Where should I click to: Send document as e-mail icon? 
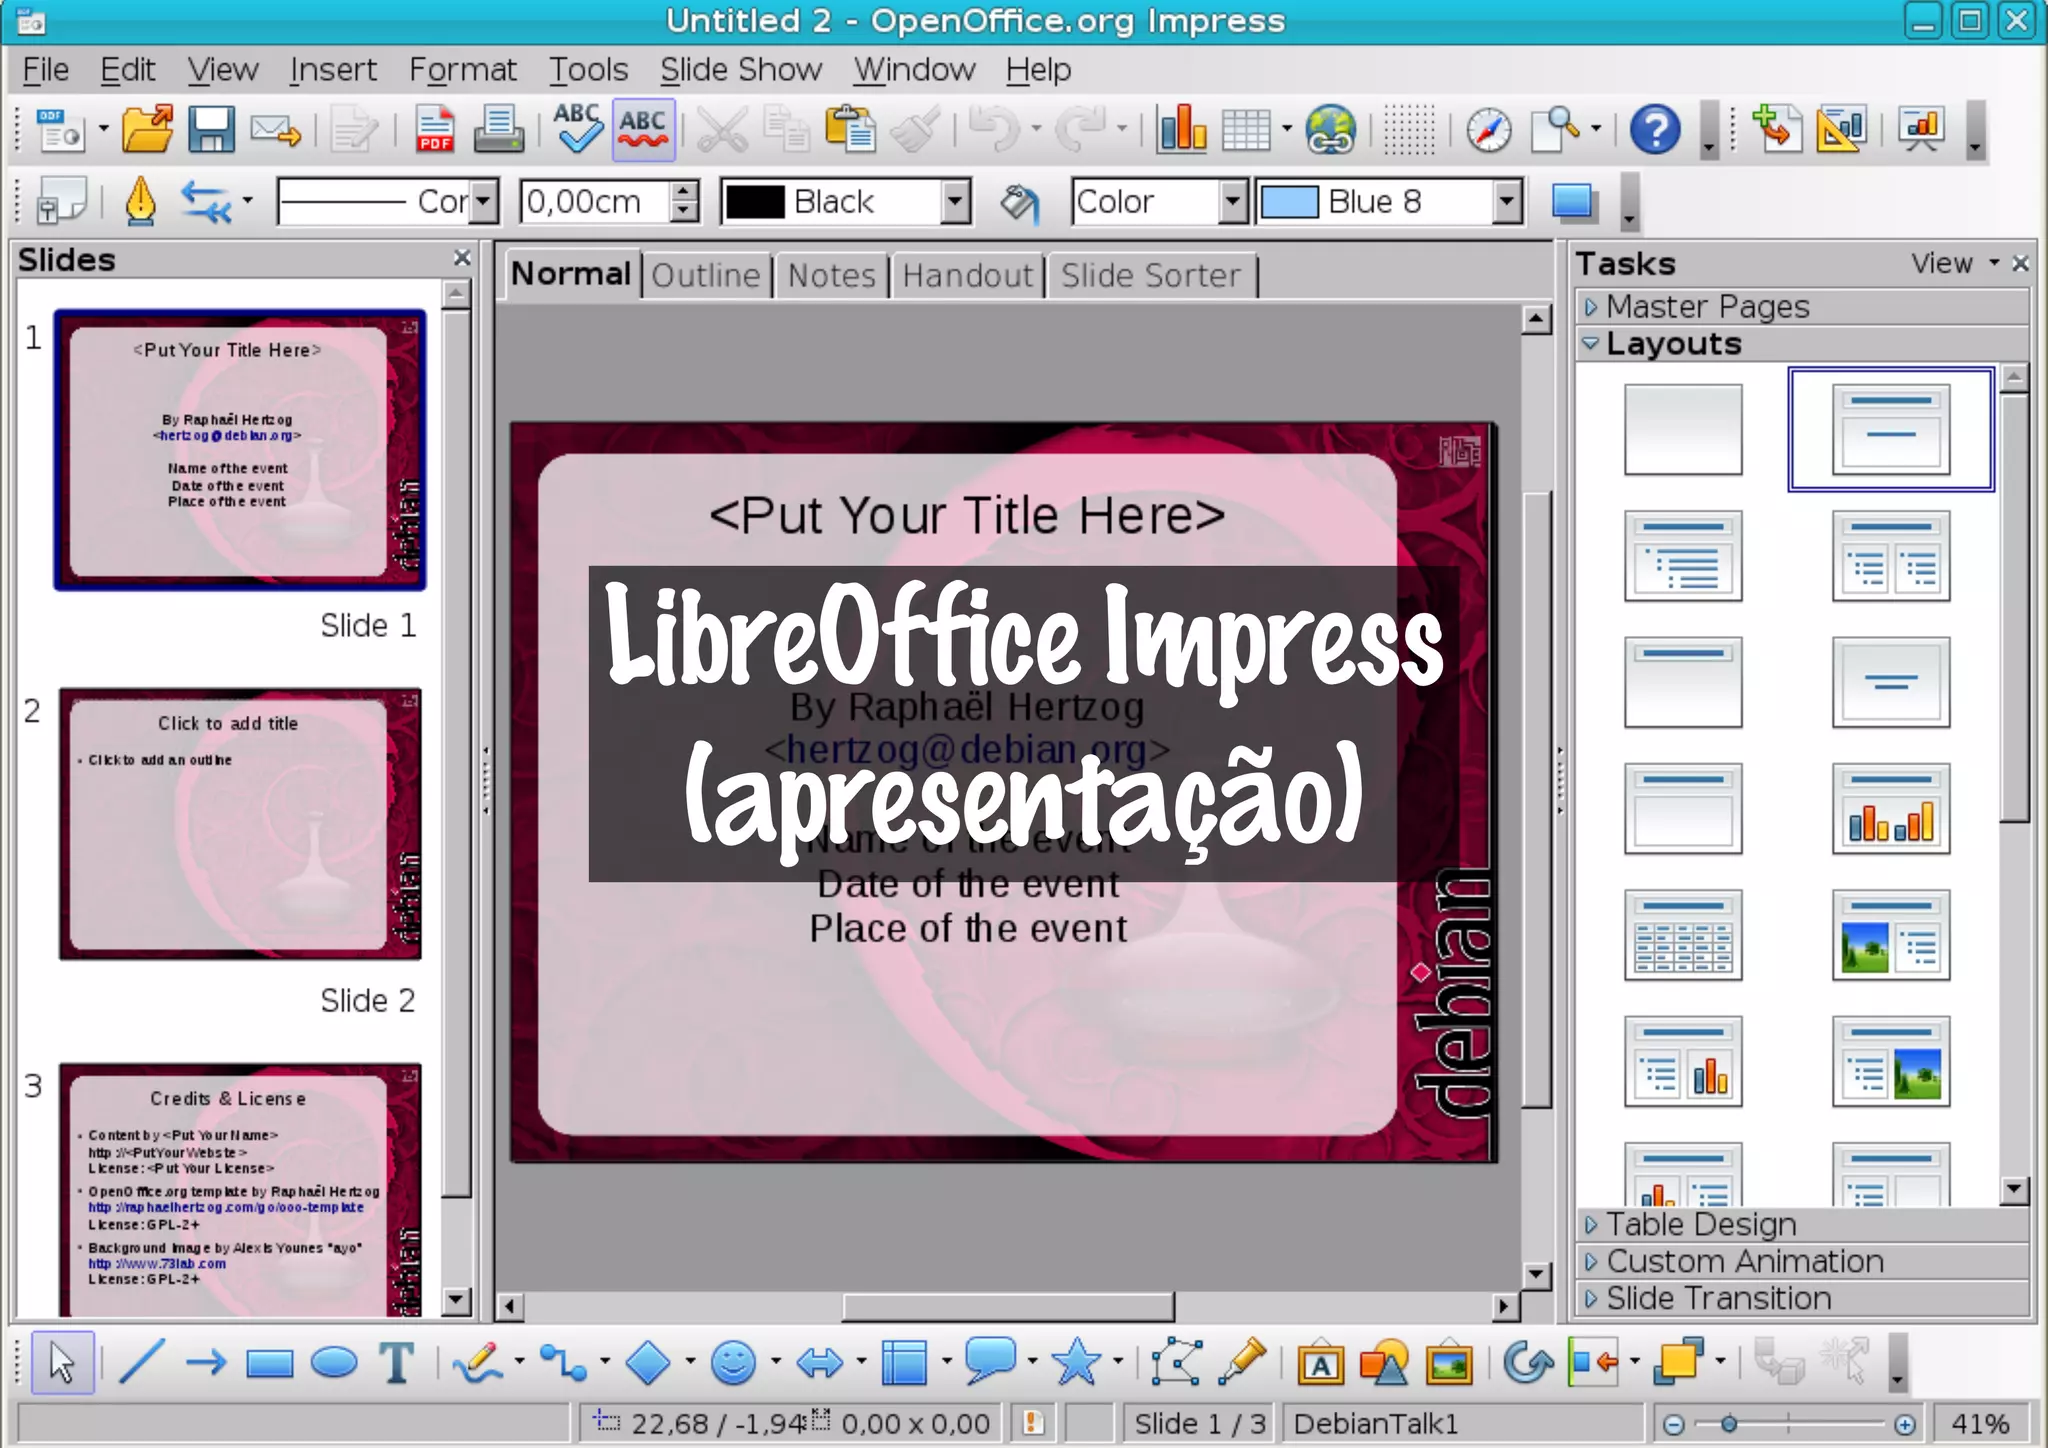[x=275, y=131]
